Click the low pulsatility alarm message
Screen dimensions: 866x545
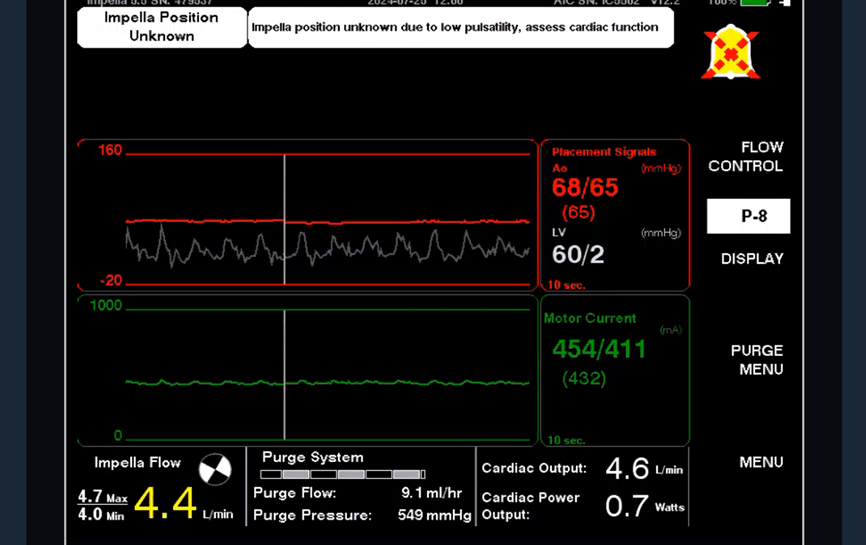pos(461,27)
